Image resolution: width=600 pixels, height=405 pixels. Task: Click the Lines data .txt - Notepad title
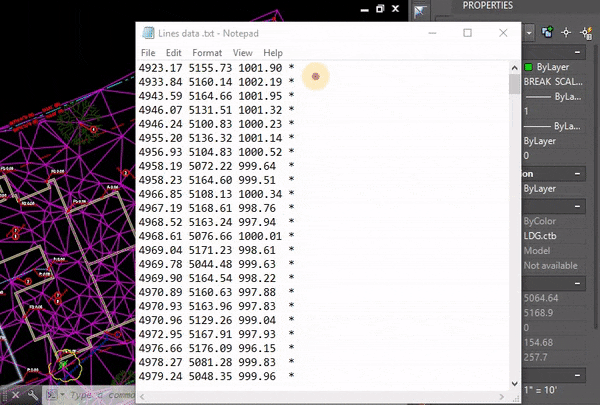209,33
